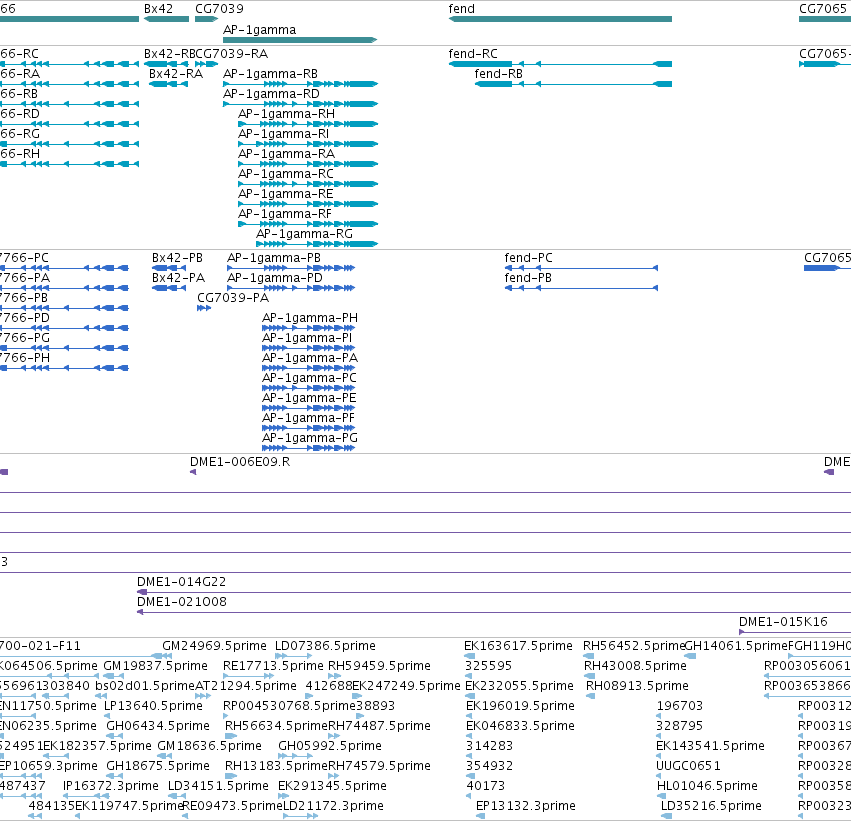Select transcript AP-1gamma-RC label
Screen dimensions: 851x821
(x=286, y=174)
